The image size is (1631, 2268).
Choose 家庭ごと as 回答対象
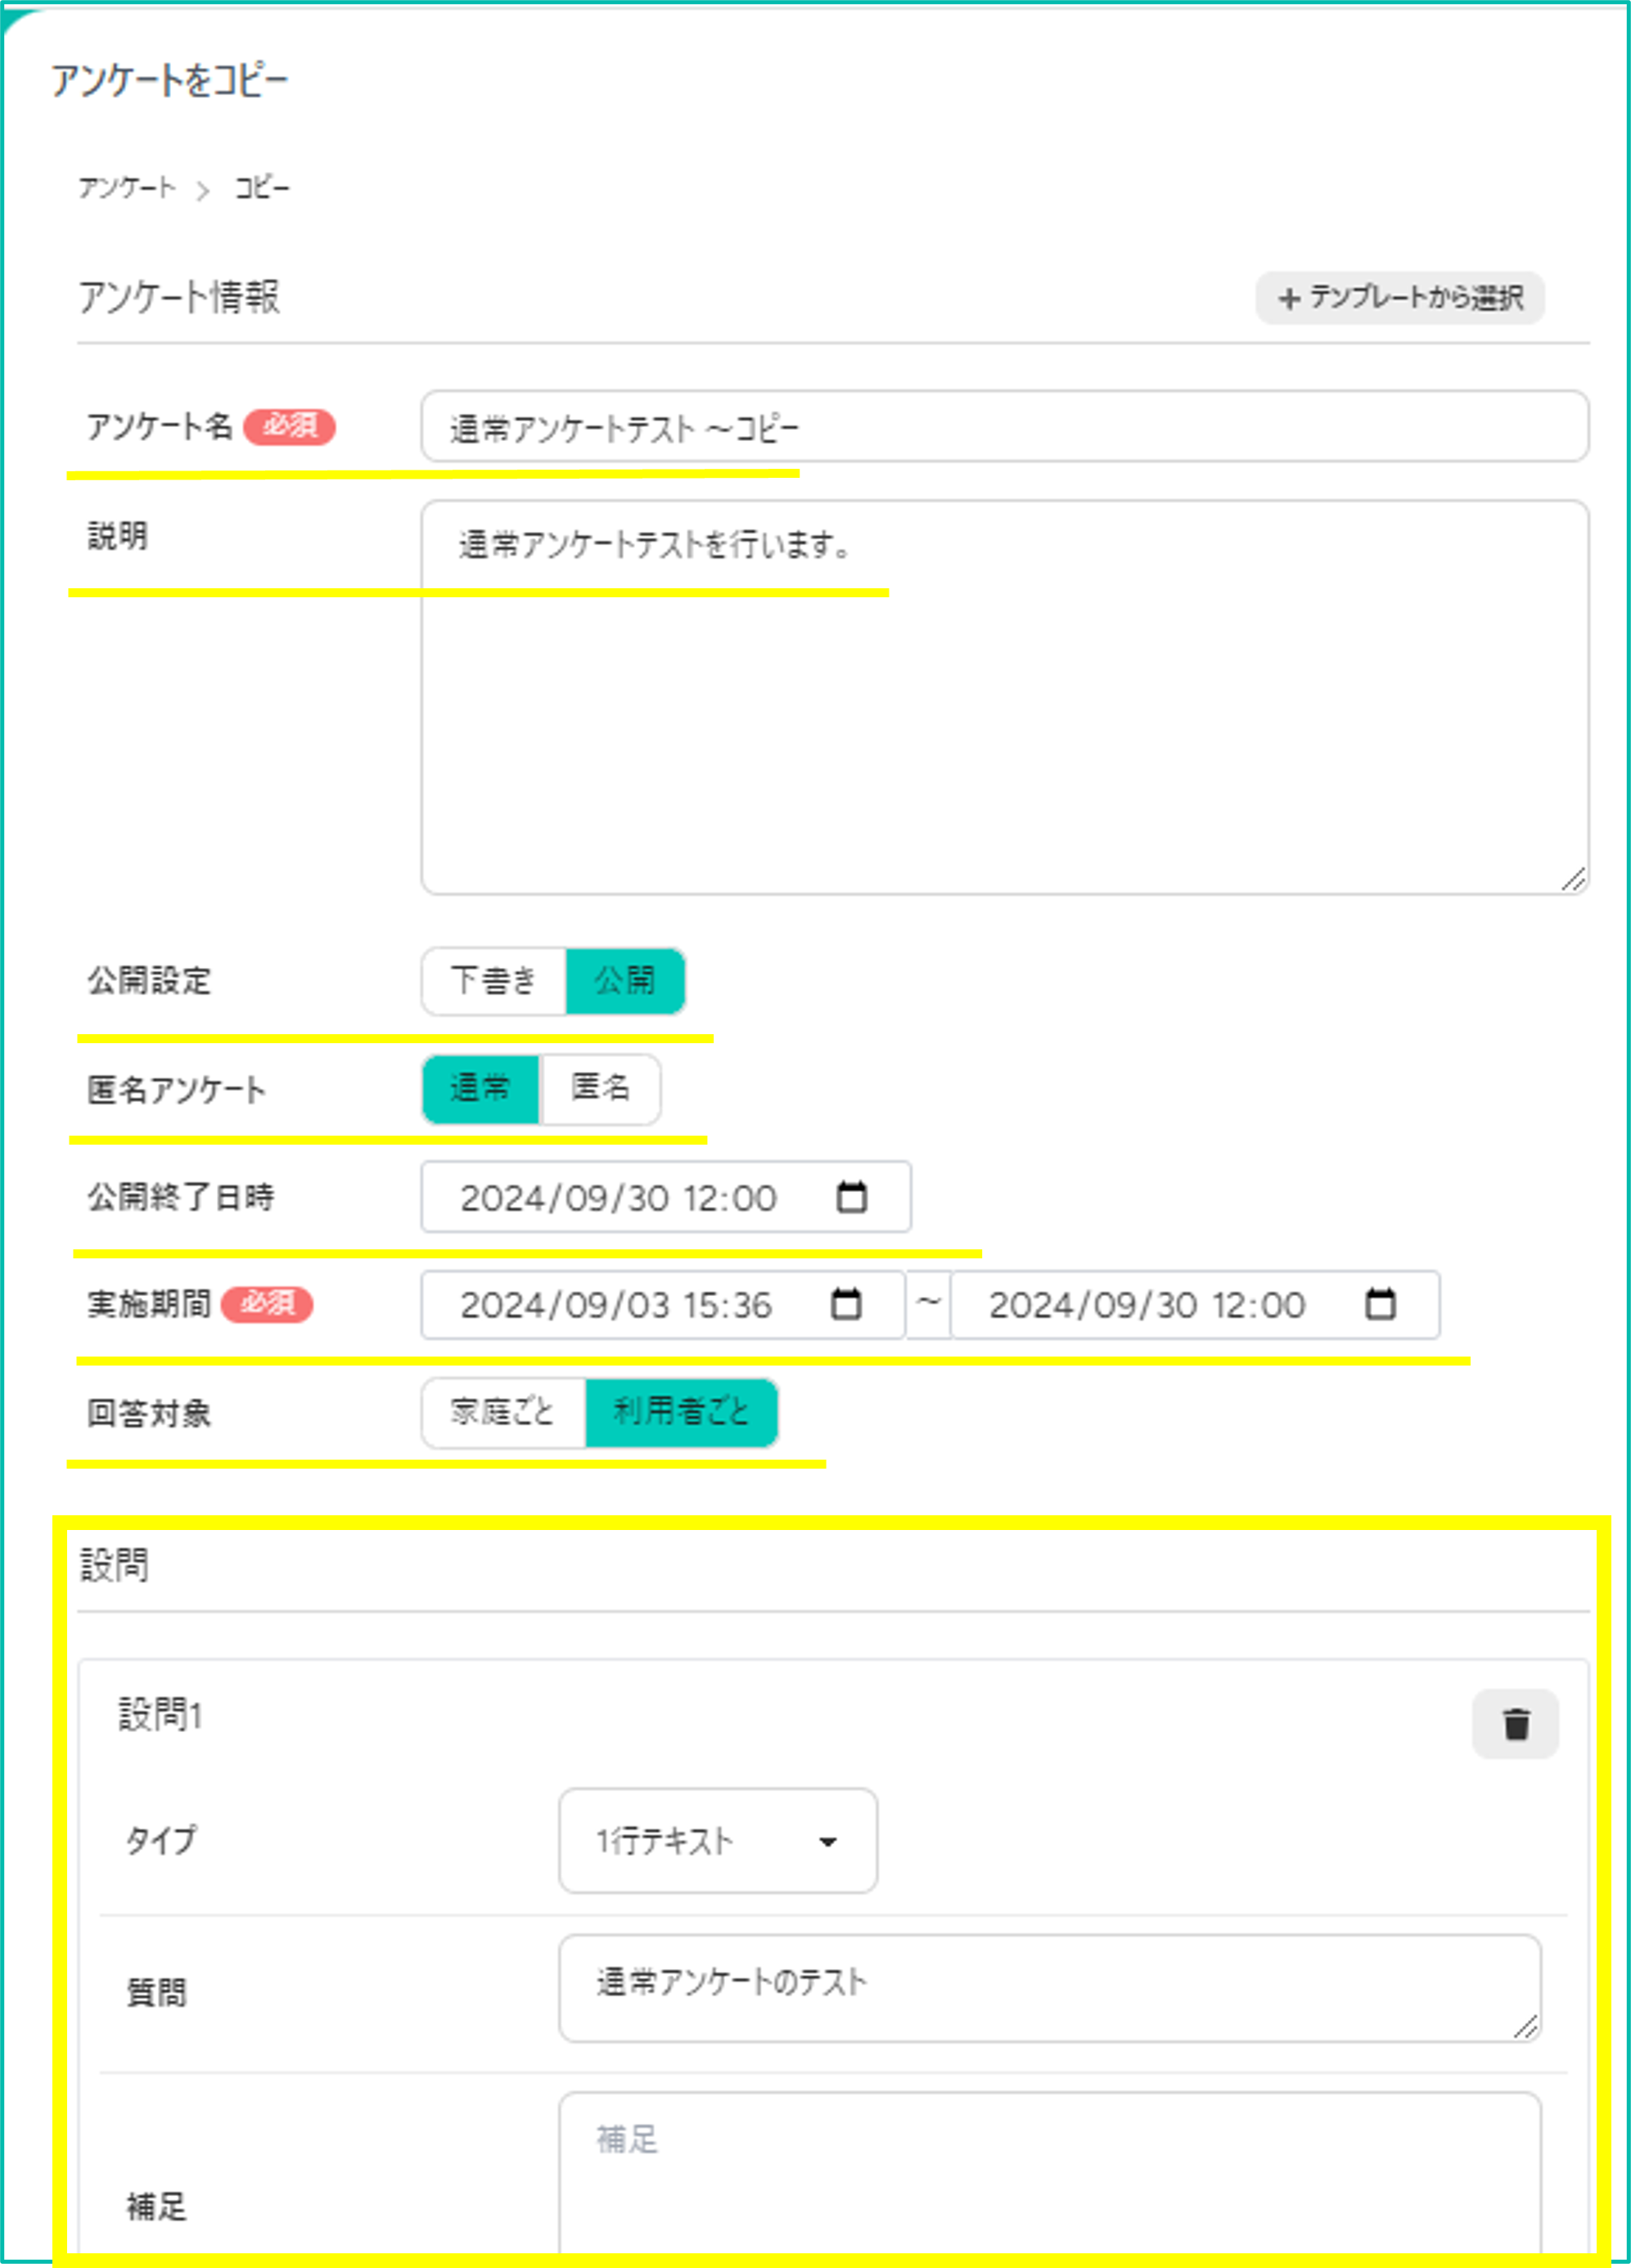503,1412
